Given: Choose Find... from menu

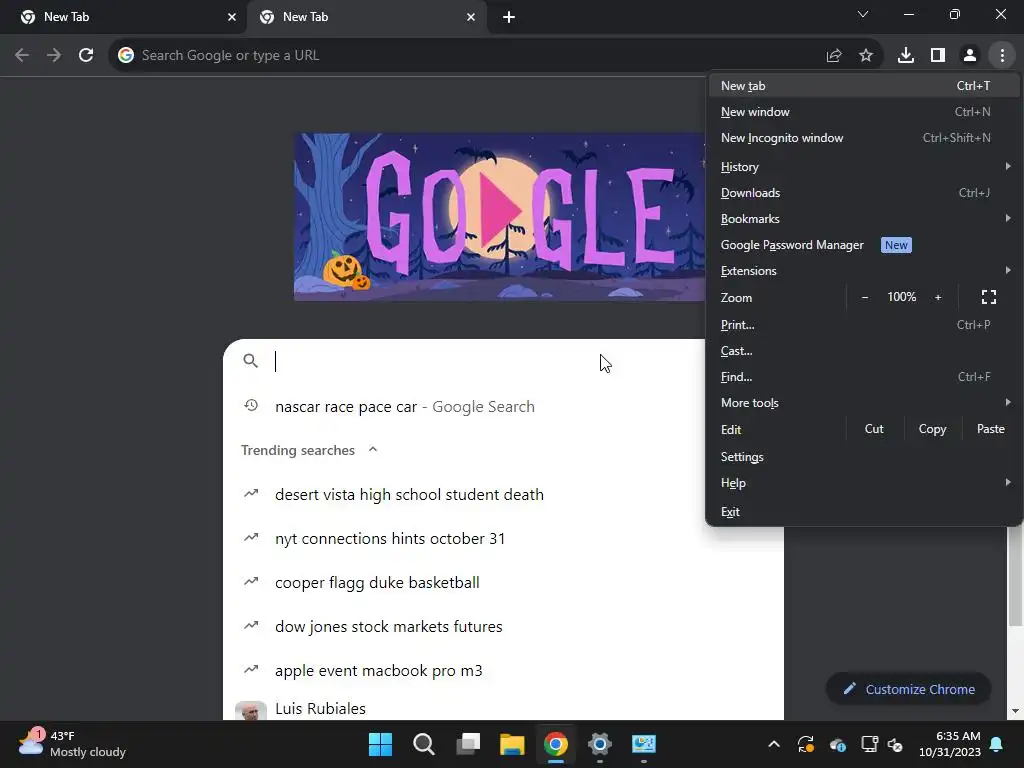Looking at the screenshot, I should click(x=863, y=377).
